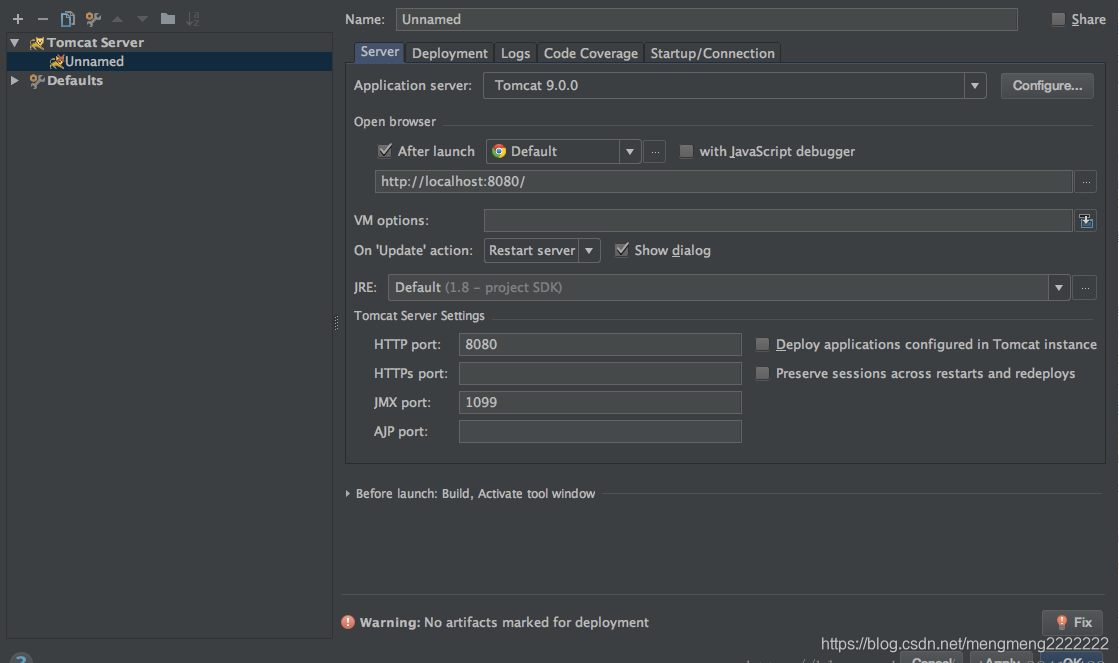
Task: Click the localhost URL field
Action: click(x=724, y=181)
